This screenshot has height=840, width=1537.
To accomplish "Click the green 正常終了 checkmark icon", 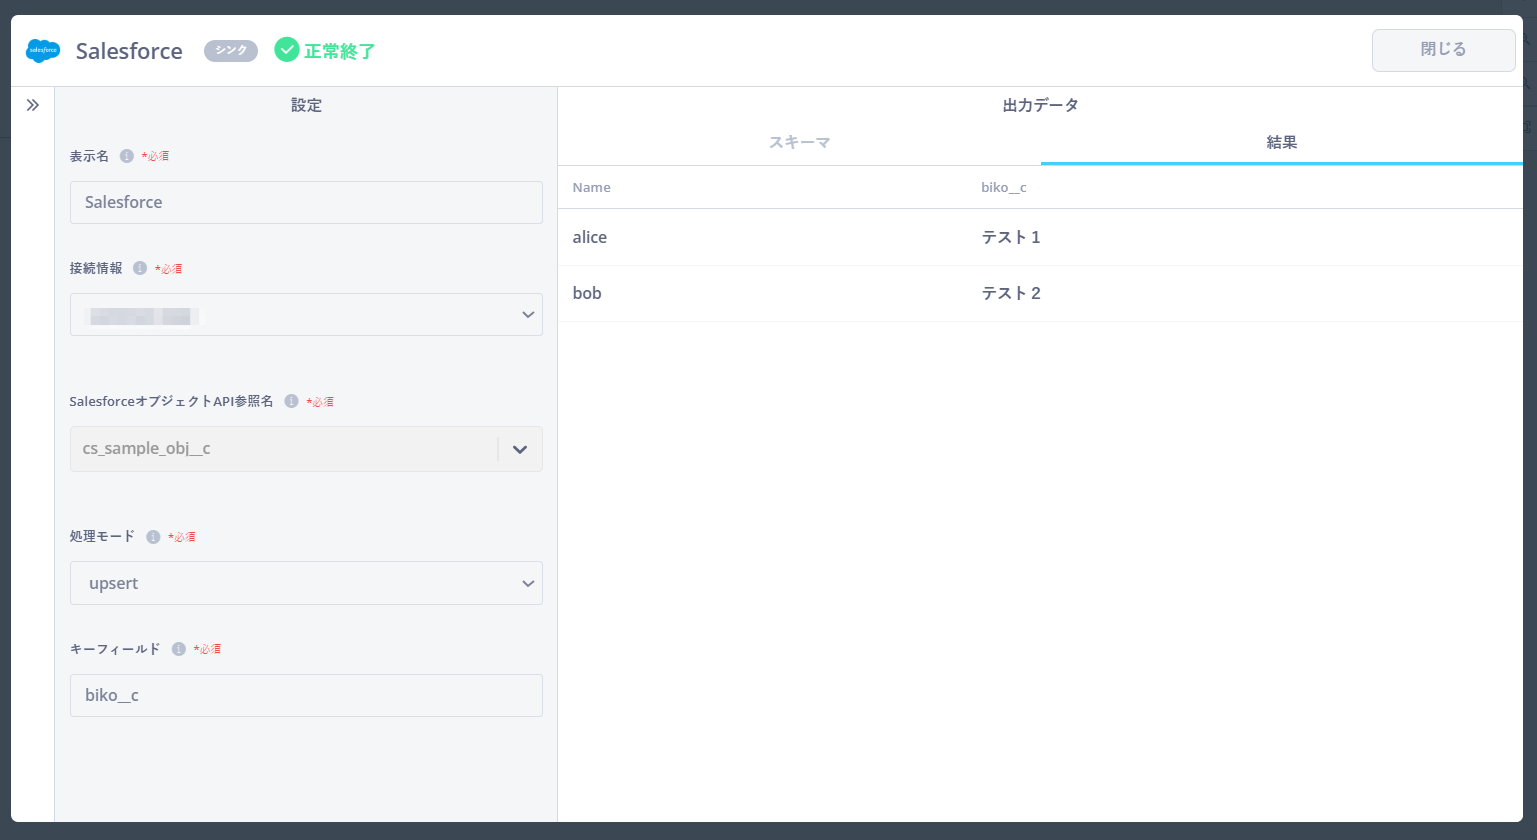I will [287, 50].
